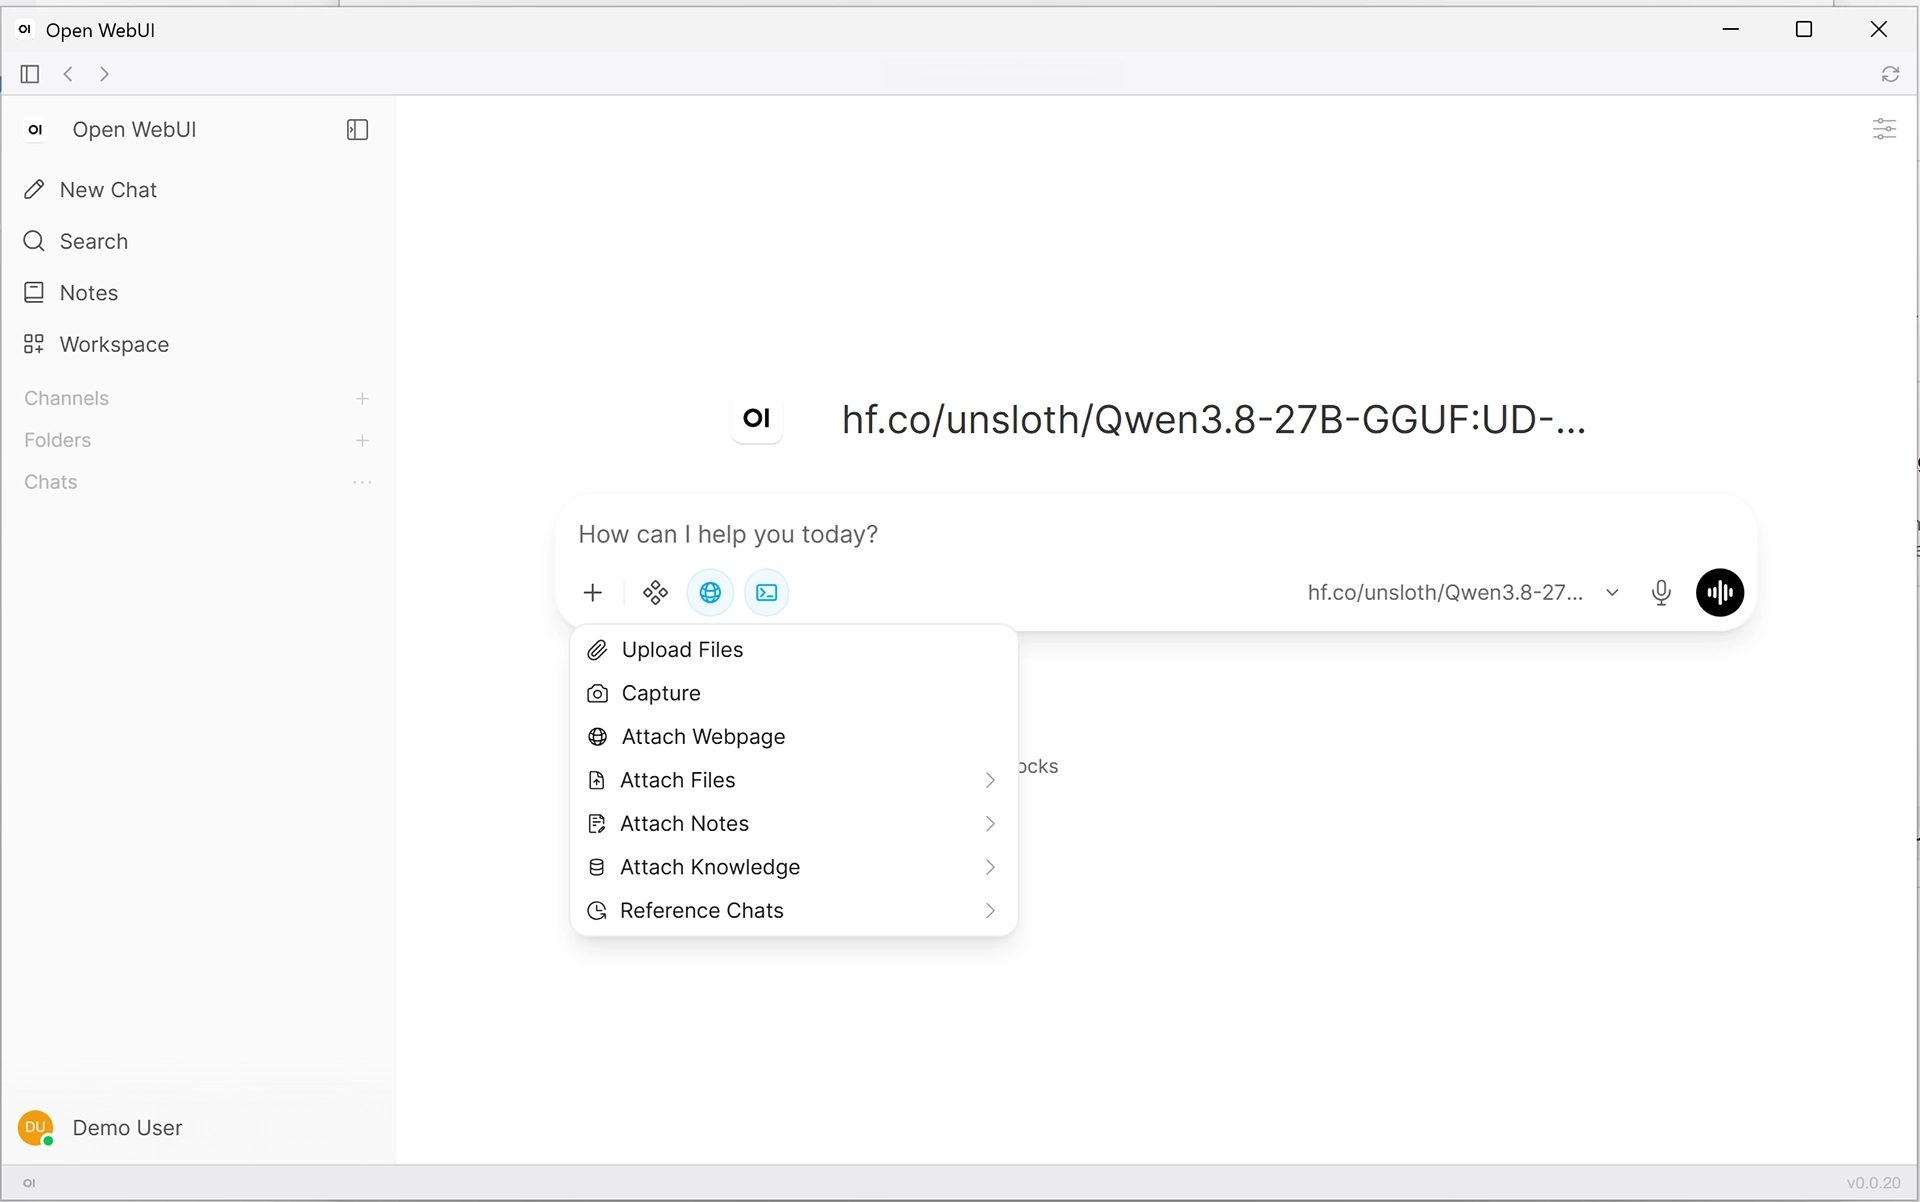
Task: Collapse the Folders section label
Action: [57, 441]
